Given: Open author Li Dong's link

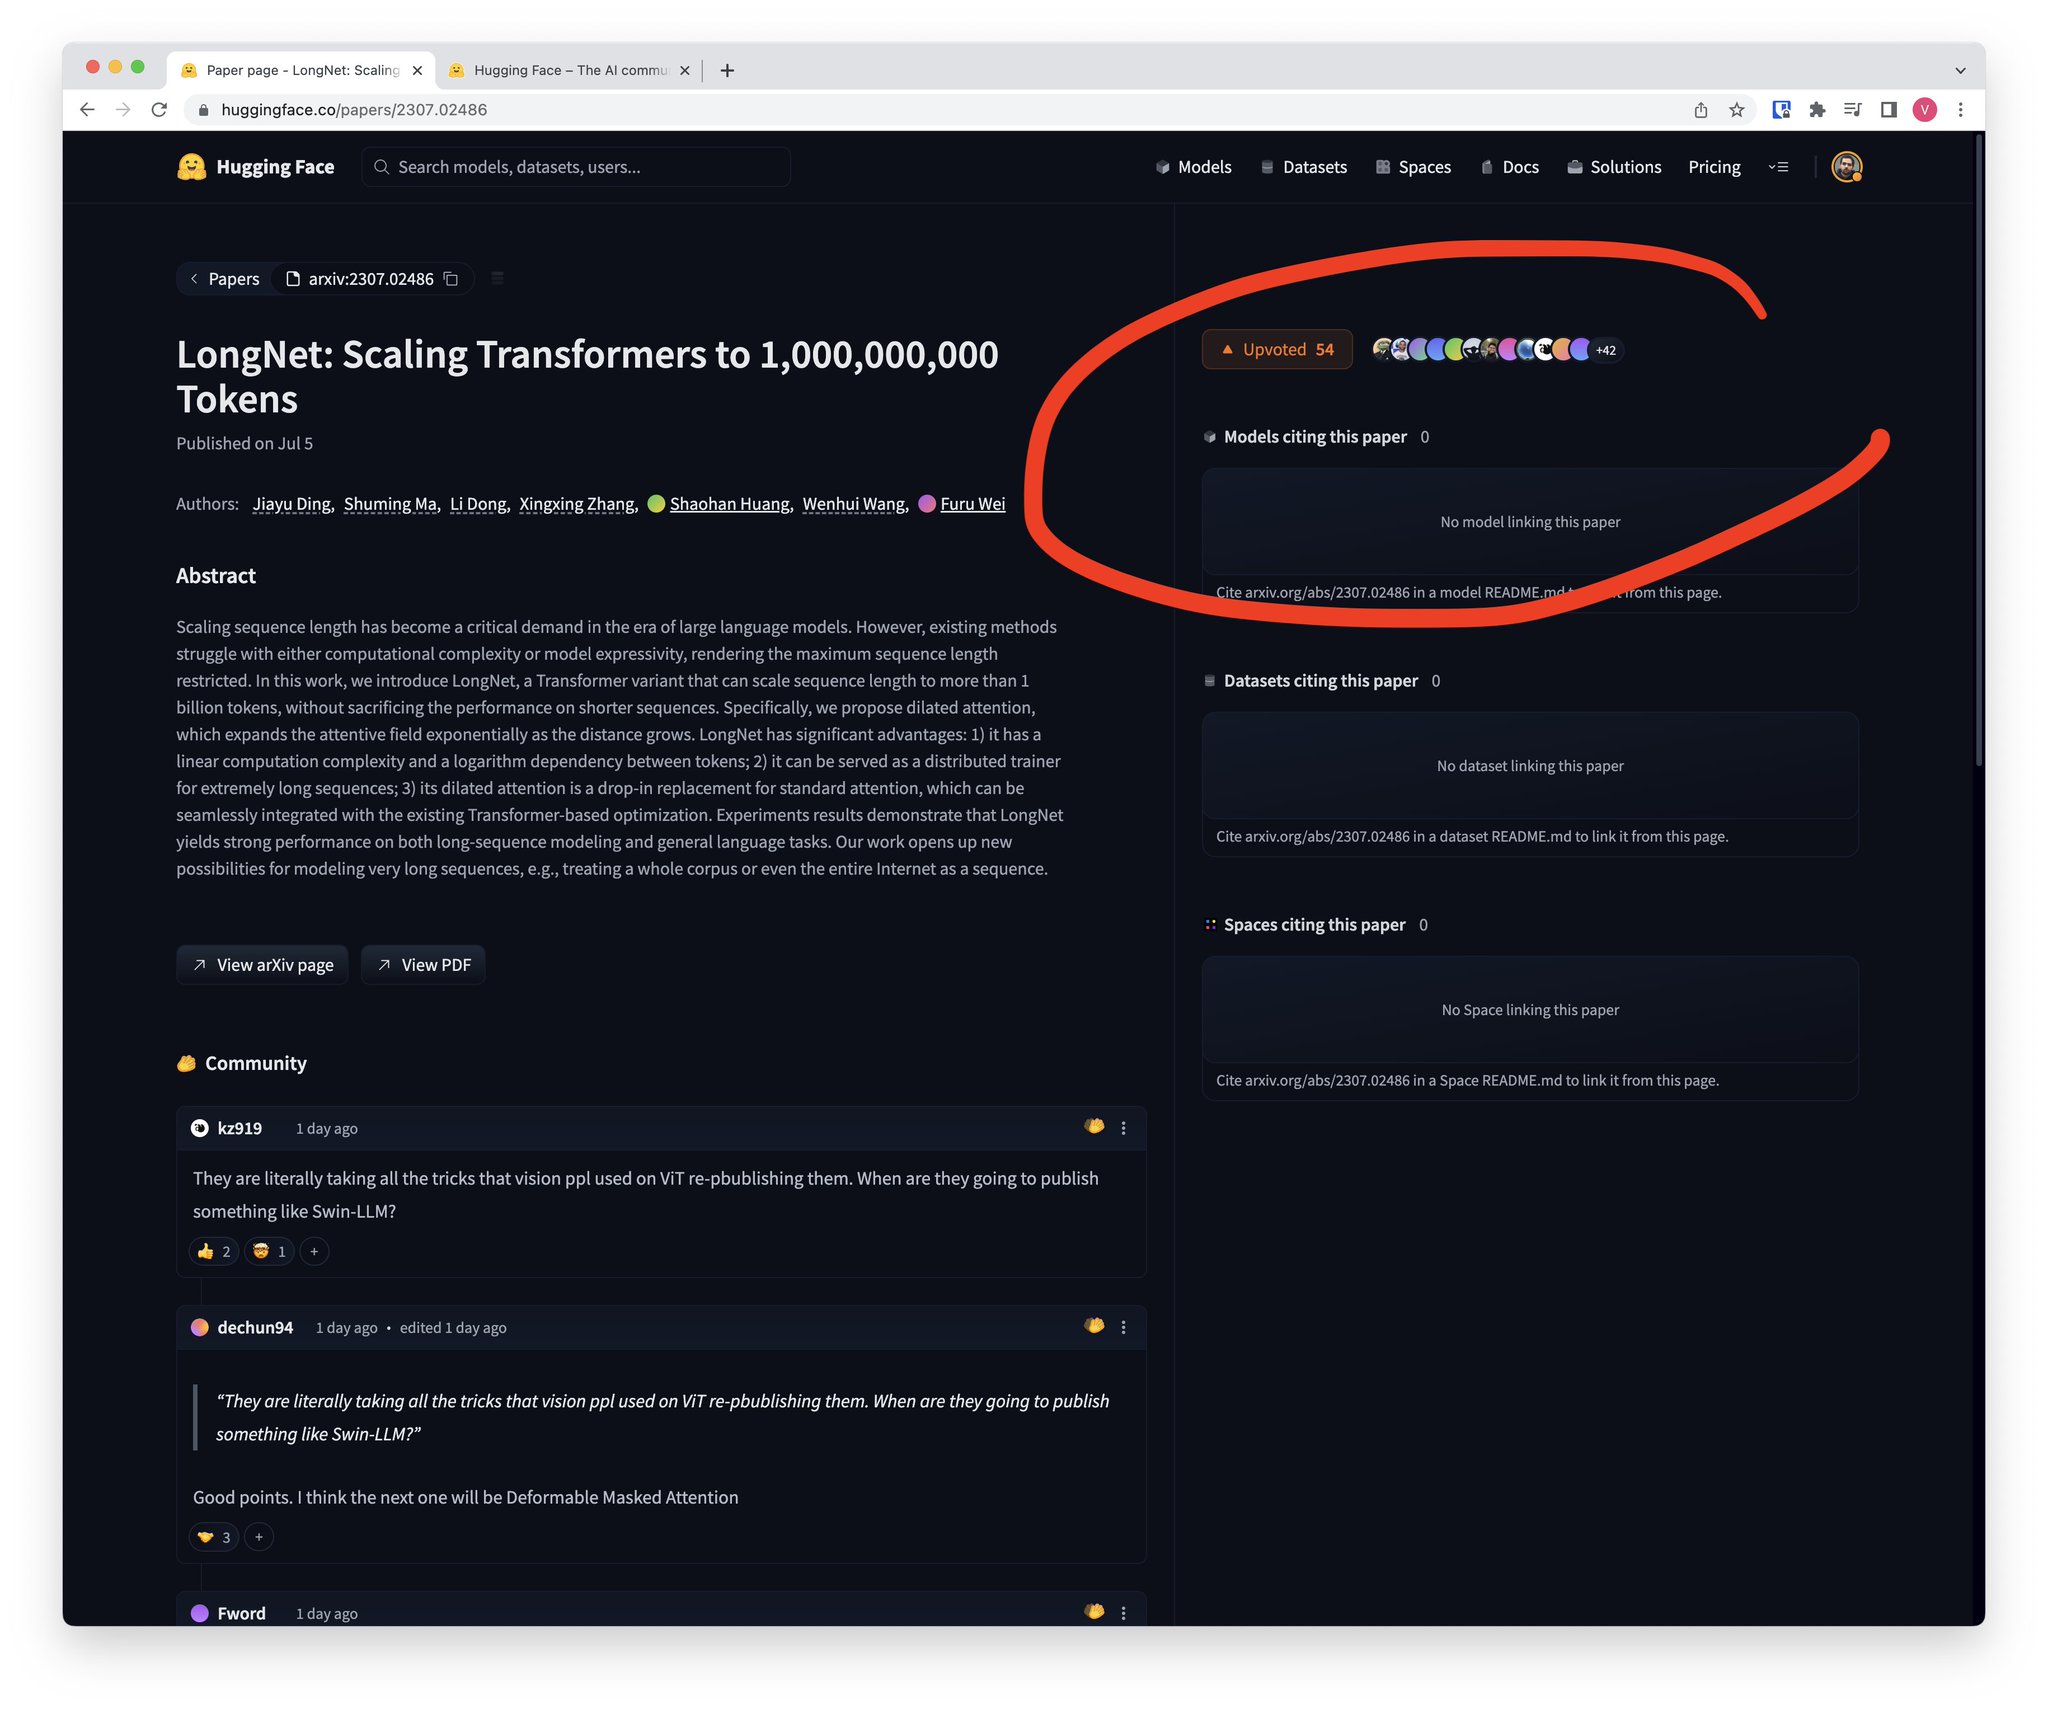Looking at the screenshot, I should [x=478, y=504].
